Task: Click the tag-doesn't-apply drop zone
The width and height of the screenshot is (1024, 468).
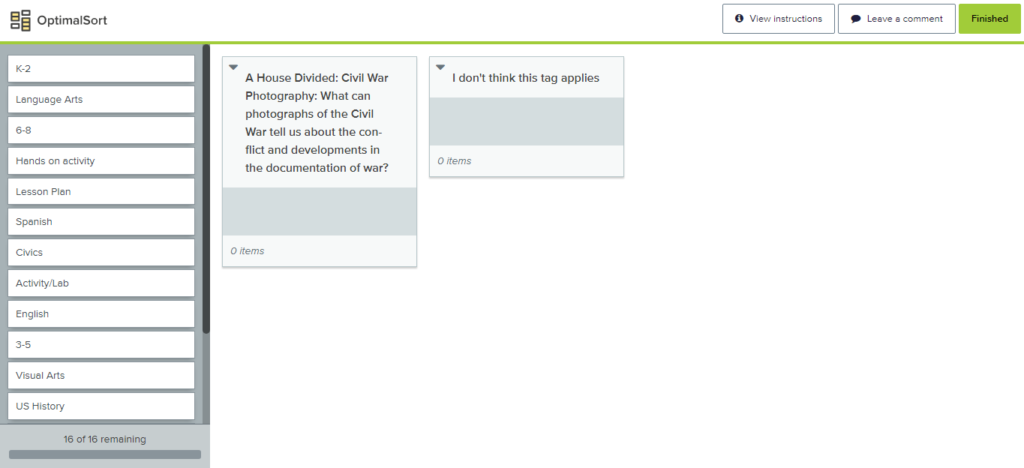Action: (x=526, y=121)
